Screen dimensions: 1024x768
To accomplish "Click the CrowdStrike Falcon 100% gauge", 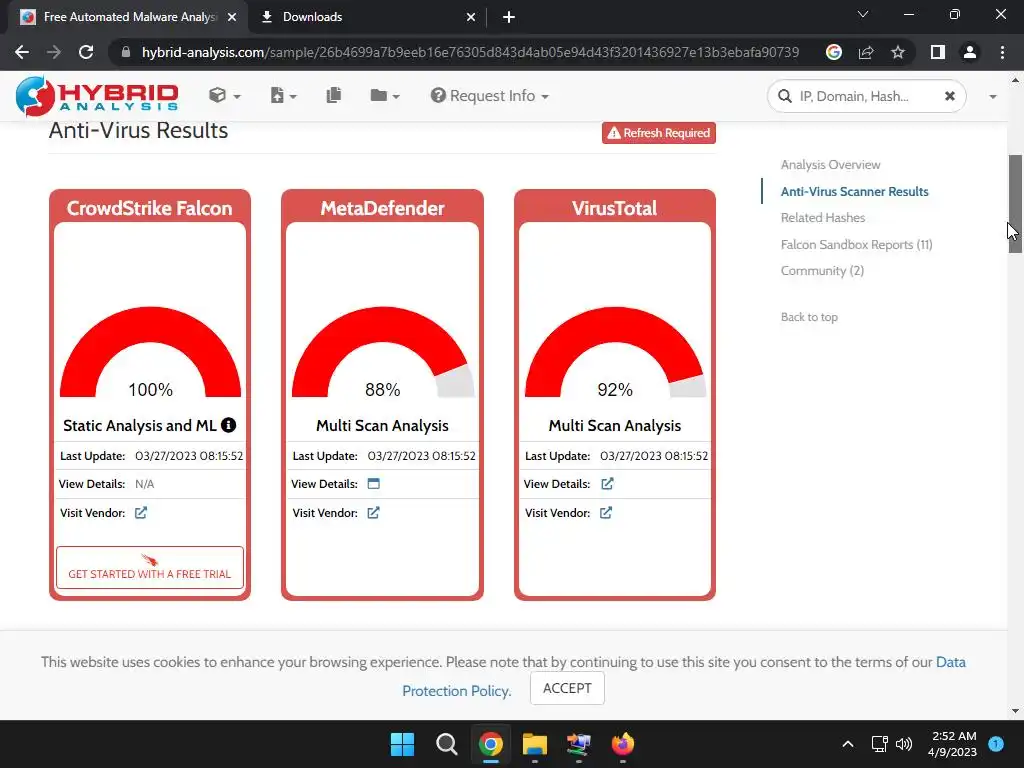I will (x=150, y=353).
